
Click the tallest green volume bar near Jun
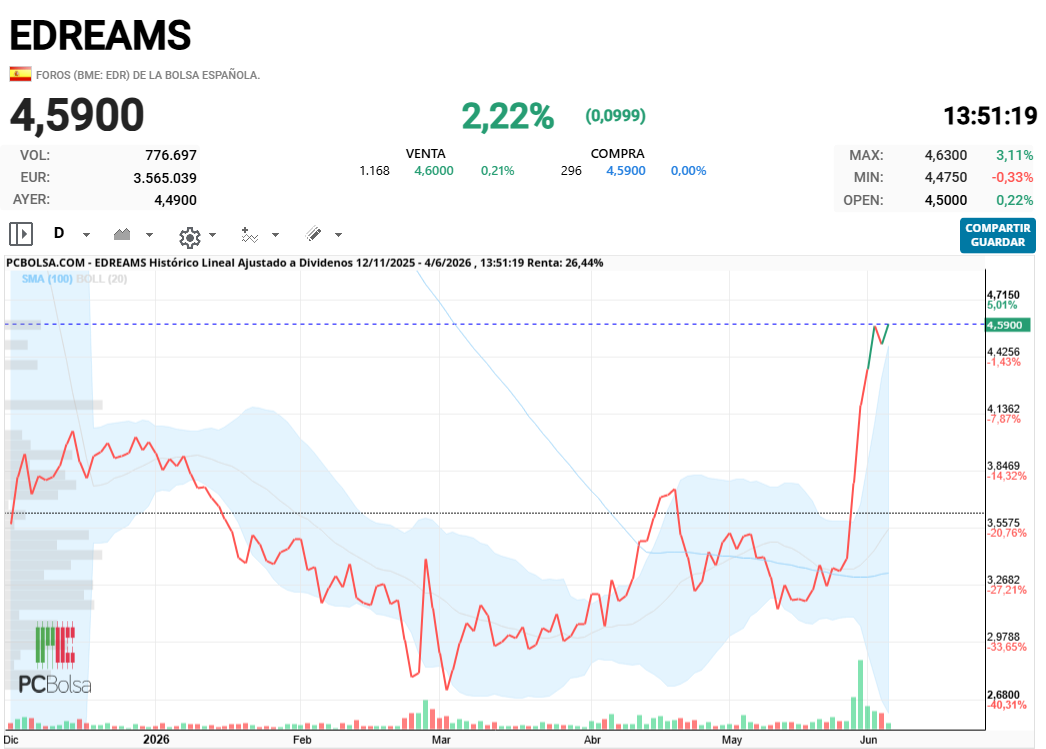861,694
